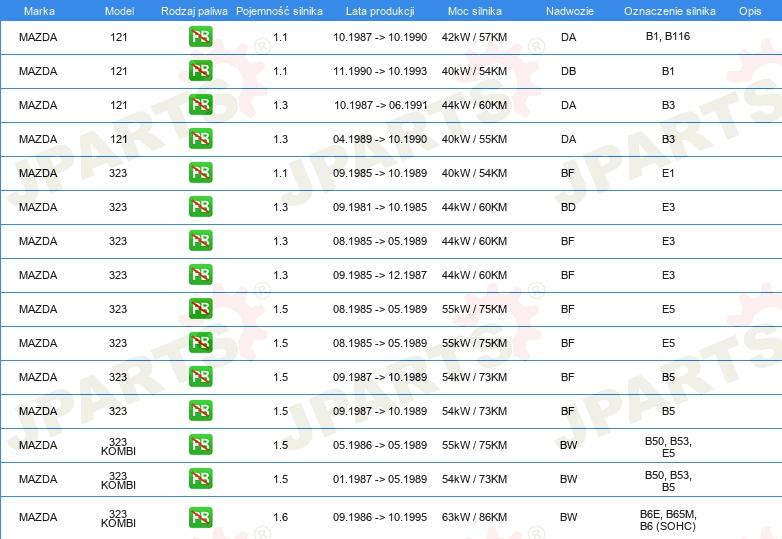Click 323 KOMBI model in 1.6 row
782x539 pixels.
[118, 518]
